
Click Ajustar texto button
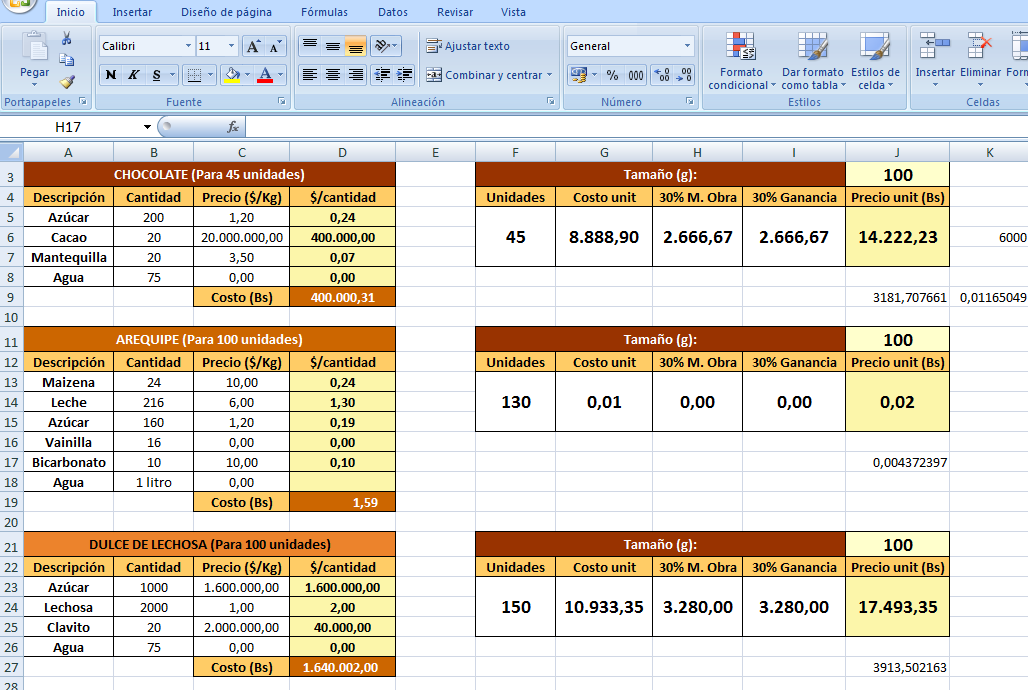[x=467, y=46]
